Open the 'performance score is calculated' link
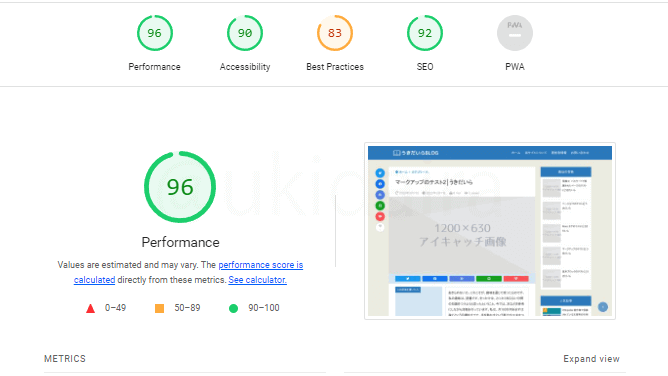This screenshot has width=668, height=376. (188, 272)
